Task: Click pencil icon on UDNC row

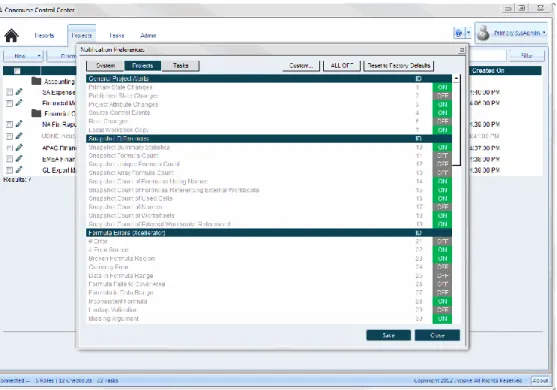Action: click(19, 136)
